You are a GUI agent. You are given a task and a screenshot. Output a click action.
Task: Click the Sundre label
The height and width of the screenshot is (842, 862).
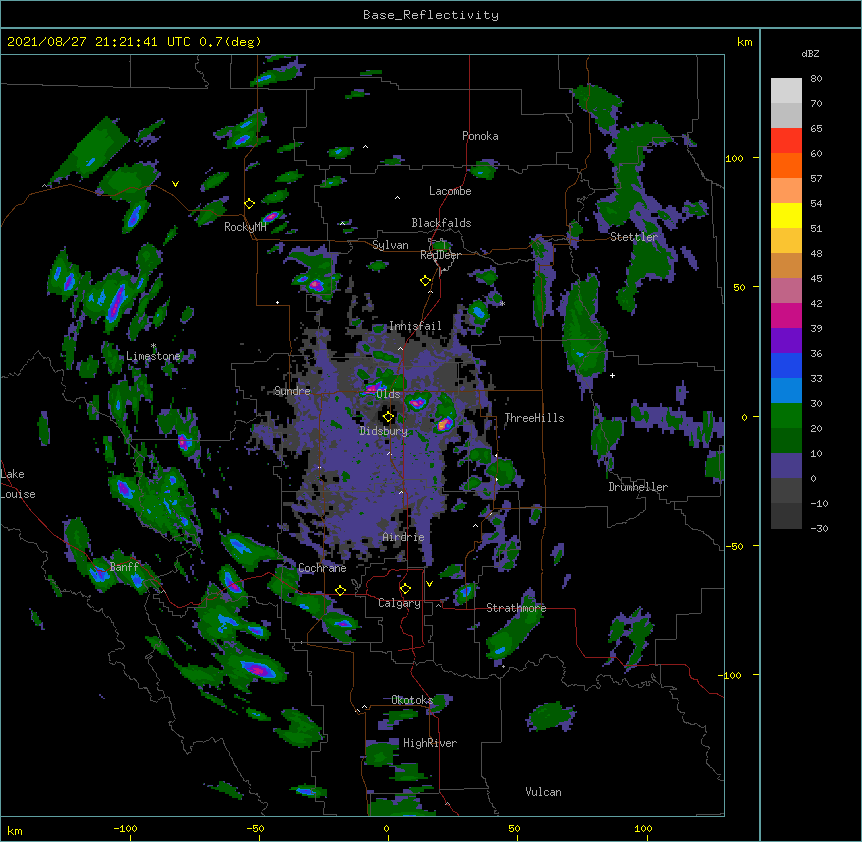coord(292,391)
